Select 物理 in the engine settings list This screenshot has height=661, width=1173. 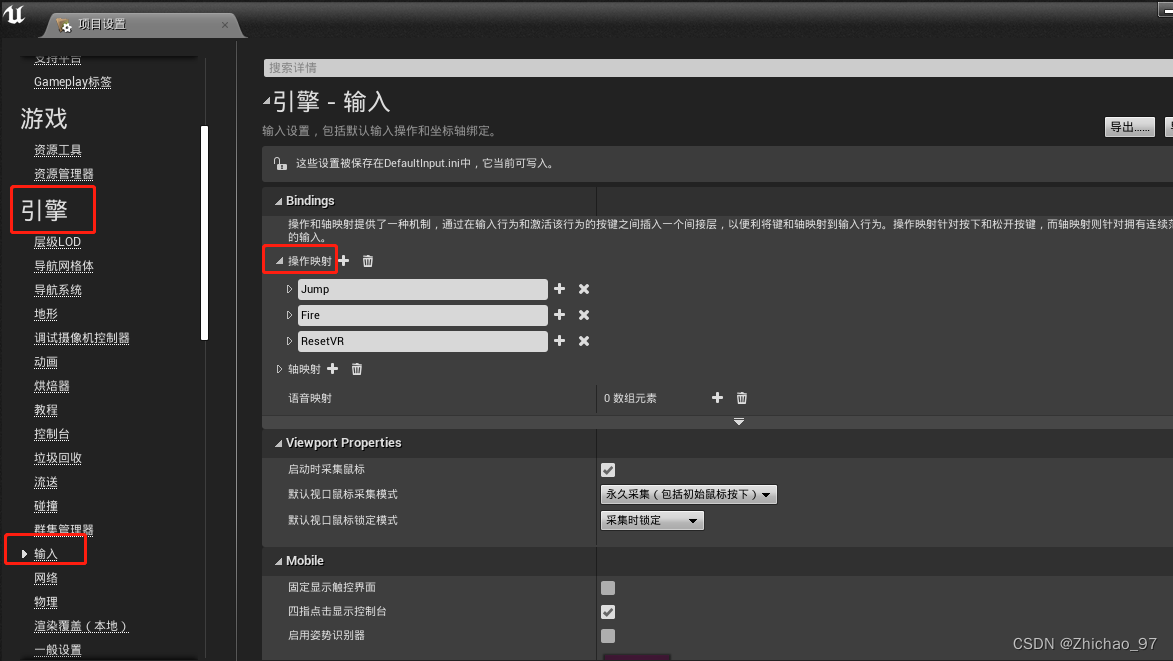[46, 602]
